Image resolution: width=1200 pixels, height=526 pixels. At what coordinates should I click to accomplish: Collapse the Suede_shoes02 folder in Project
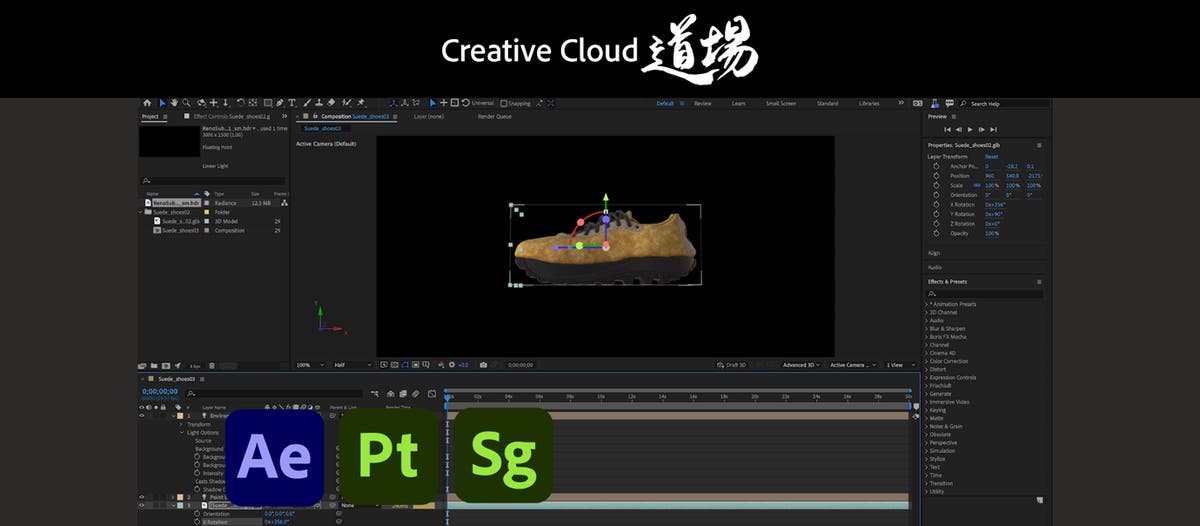coord(142,212)
